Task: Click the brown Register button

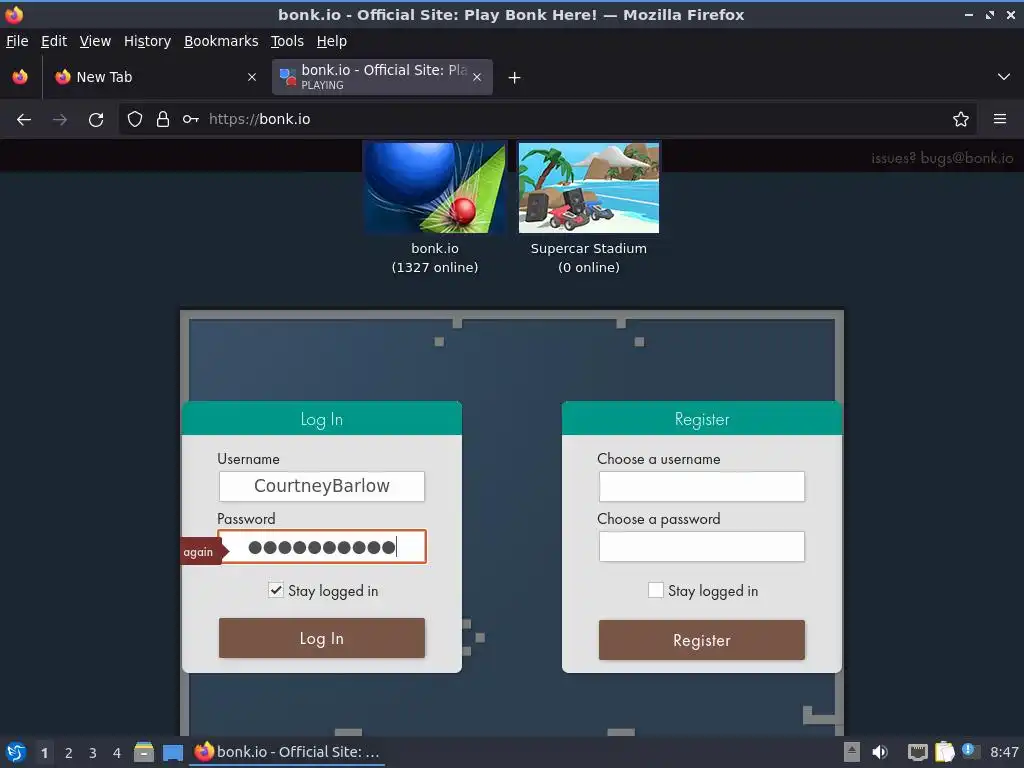Action: pyautogui.click(x=702, y=640)
